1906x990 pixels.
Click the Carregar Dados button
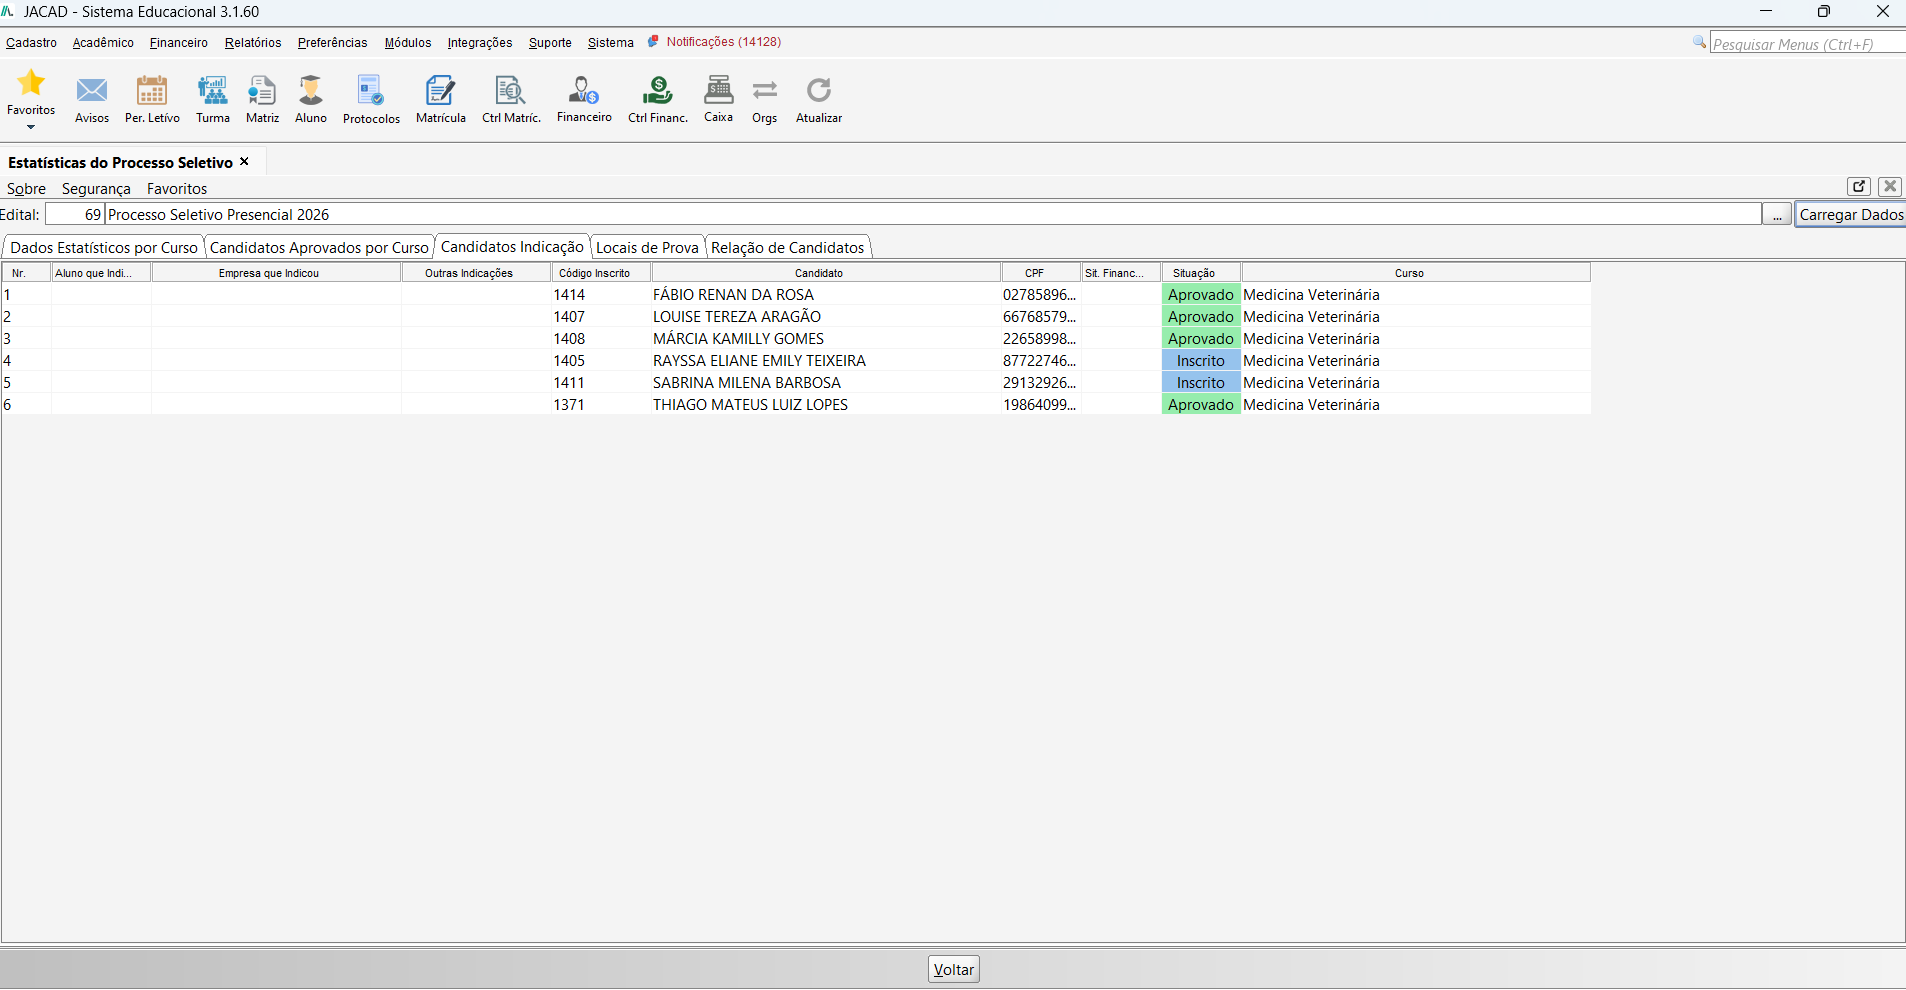[1851, 214]
